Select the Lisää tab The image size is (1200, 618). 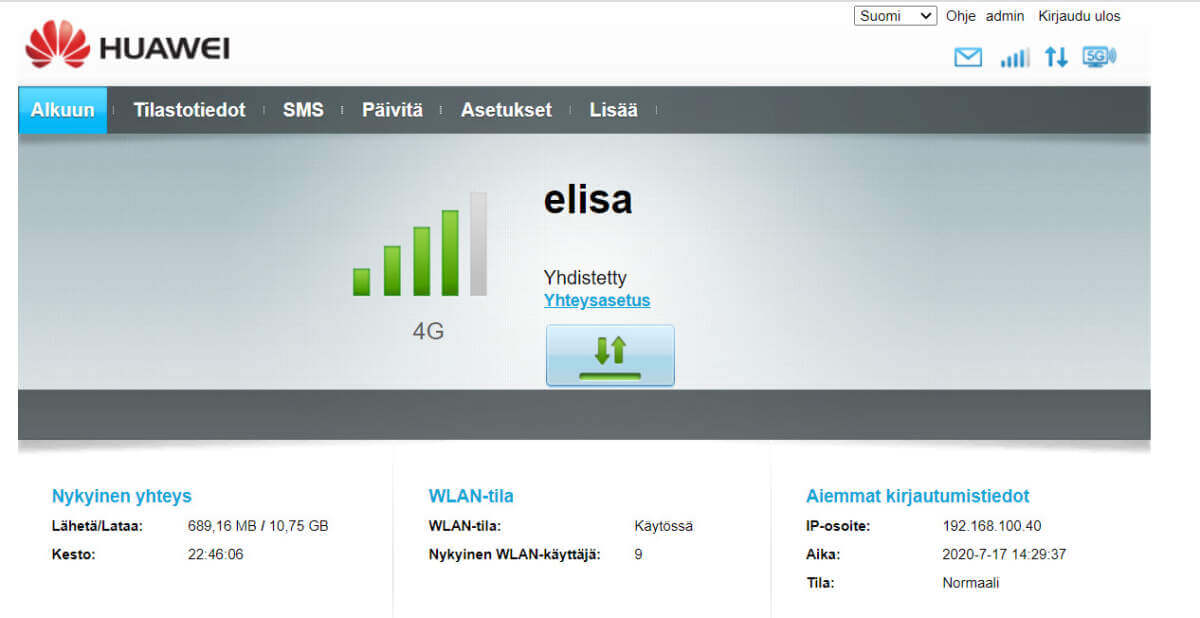point(613,110)
